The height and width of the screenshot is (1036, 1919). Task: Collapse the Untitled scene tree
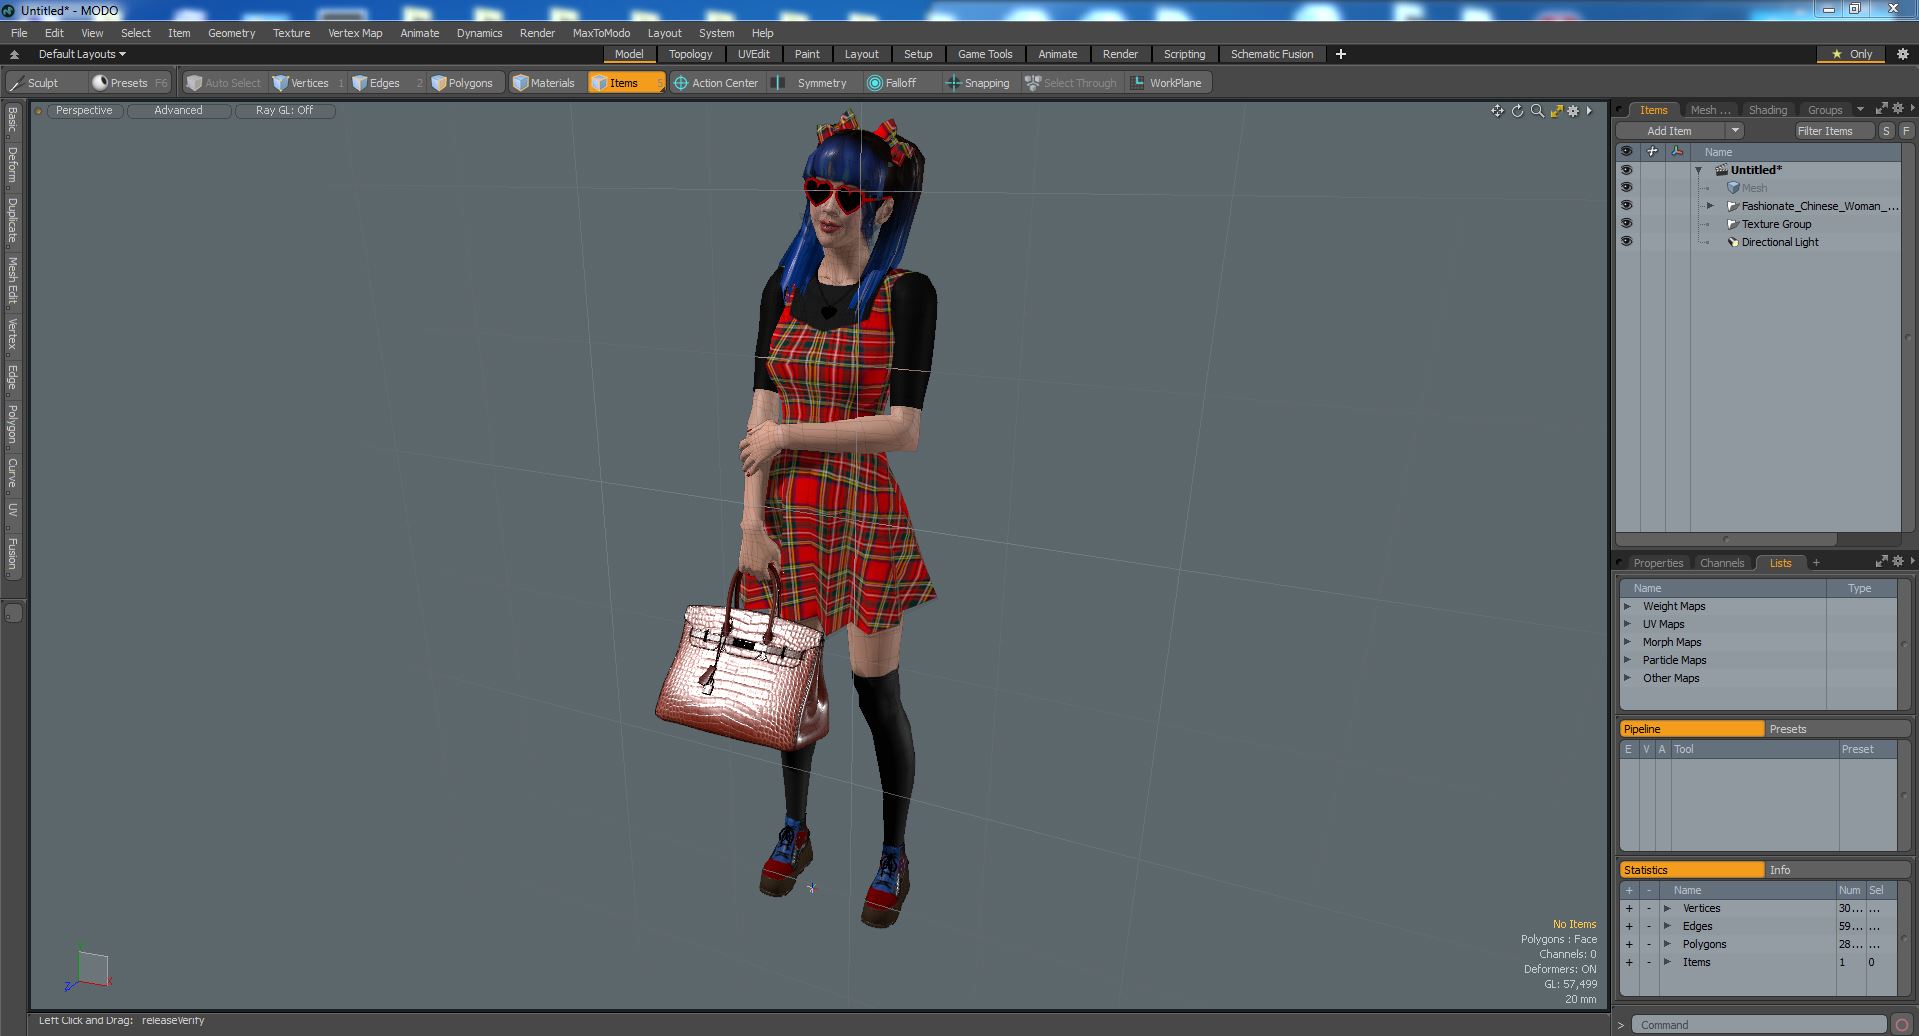tap(1698, 170)
